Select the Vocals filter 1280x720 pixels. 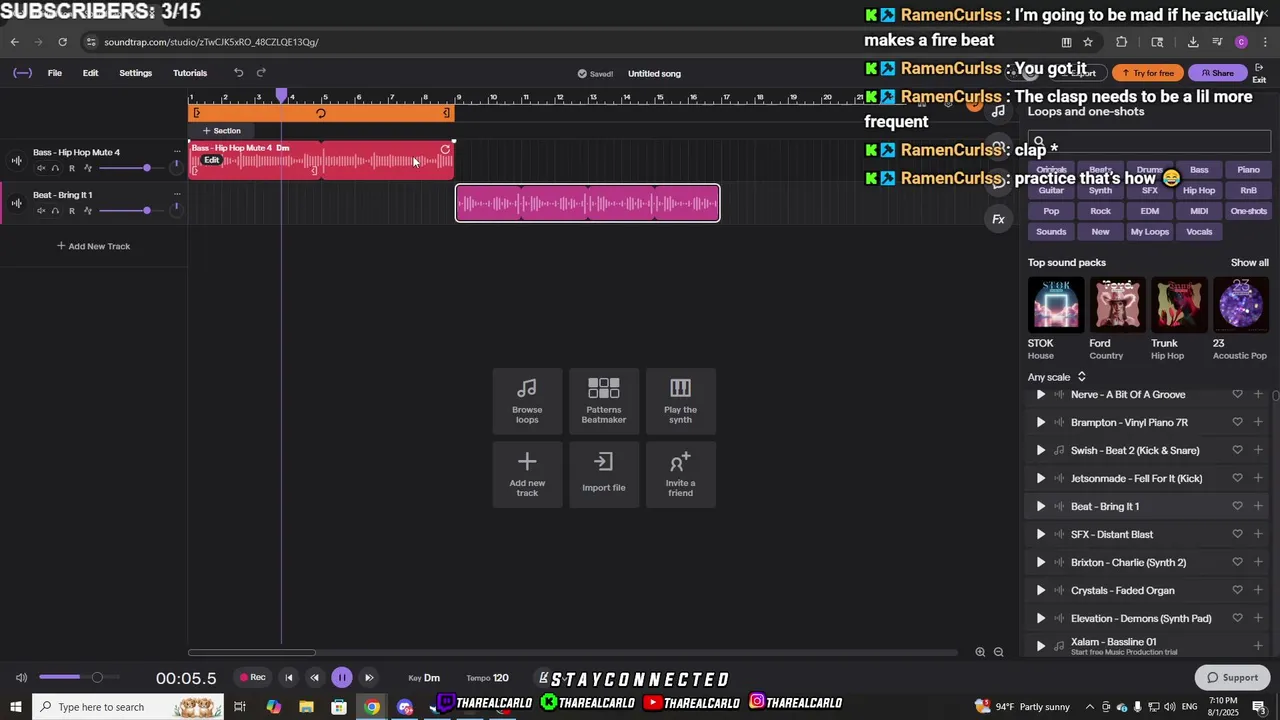point(1199,232)
